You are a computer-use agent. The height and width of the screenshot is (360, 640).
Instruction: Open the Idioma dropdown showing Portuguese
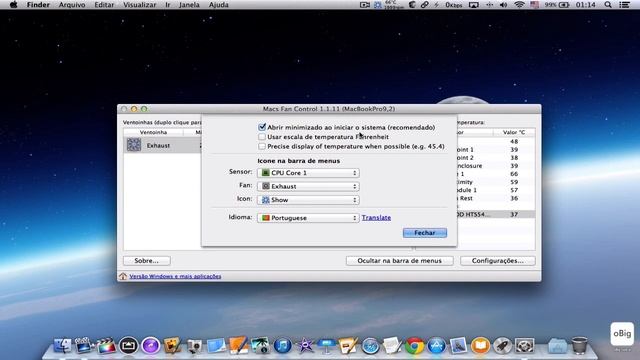[308, 218]
